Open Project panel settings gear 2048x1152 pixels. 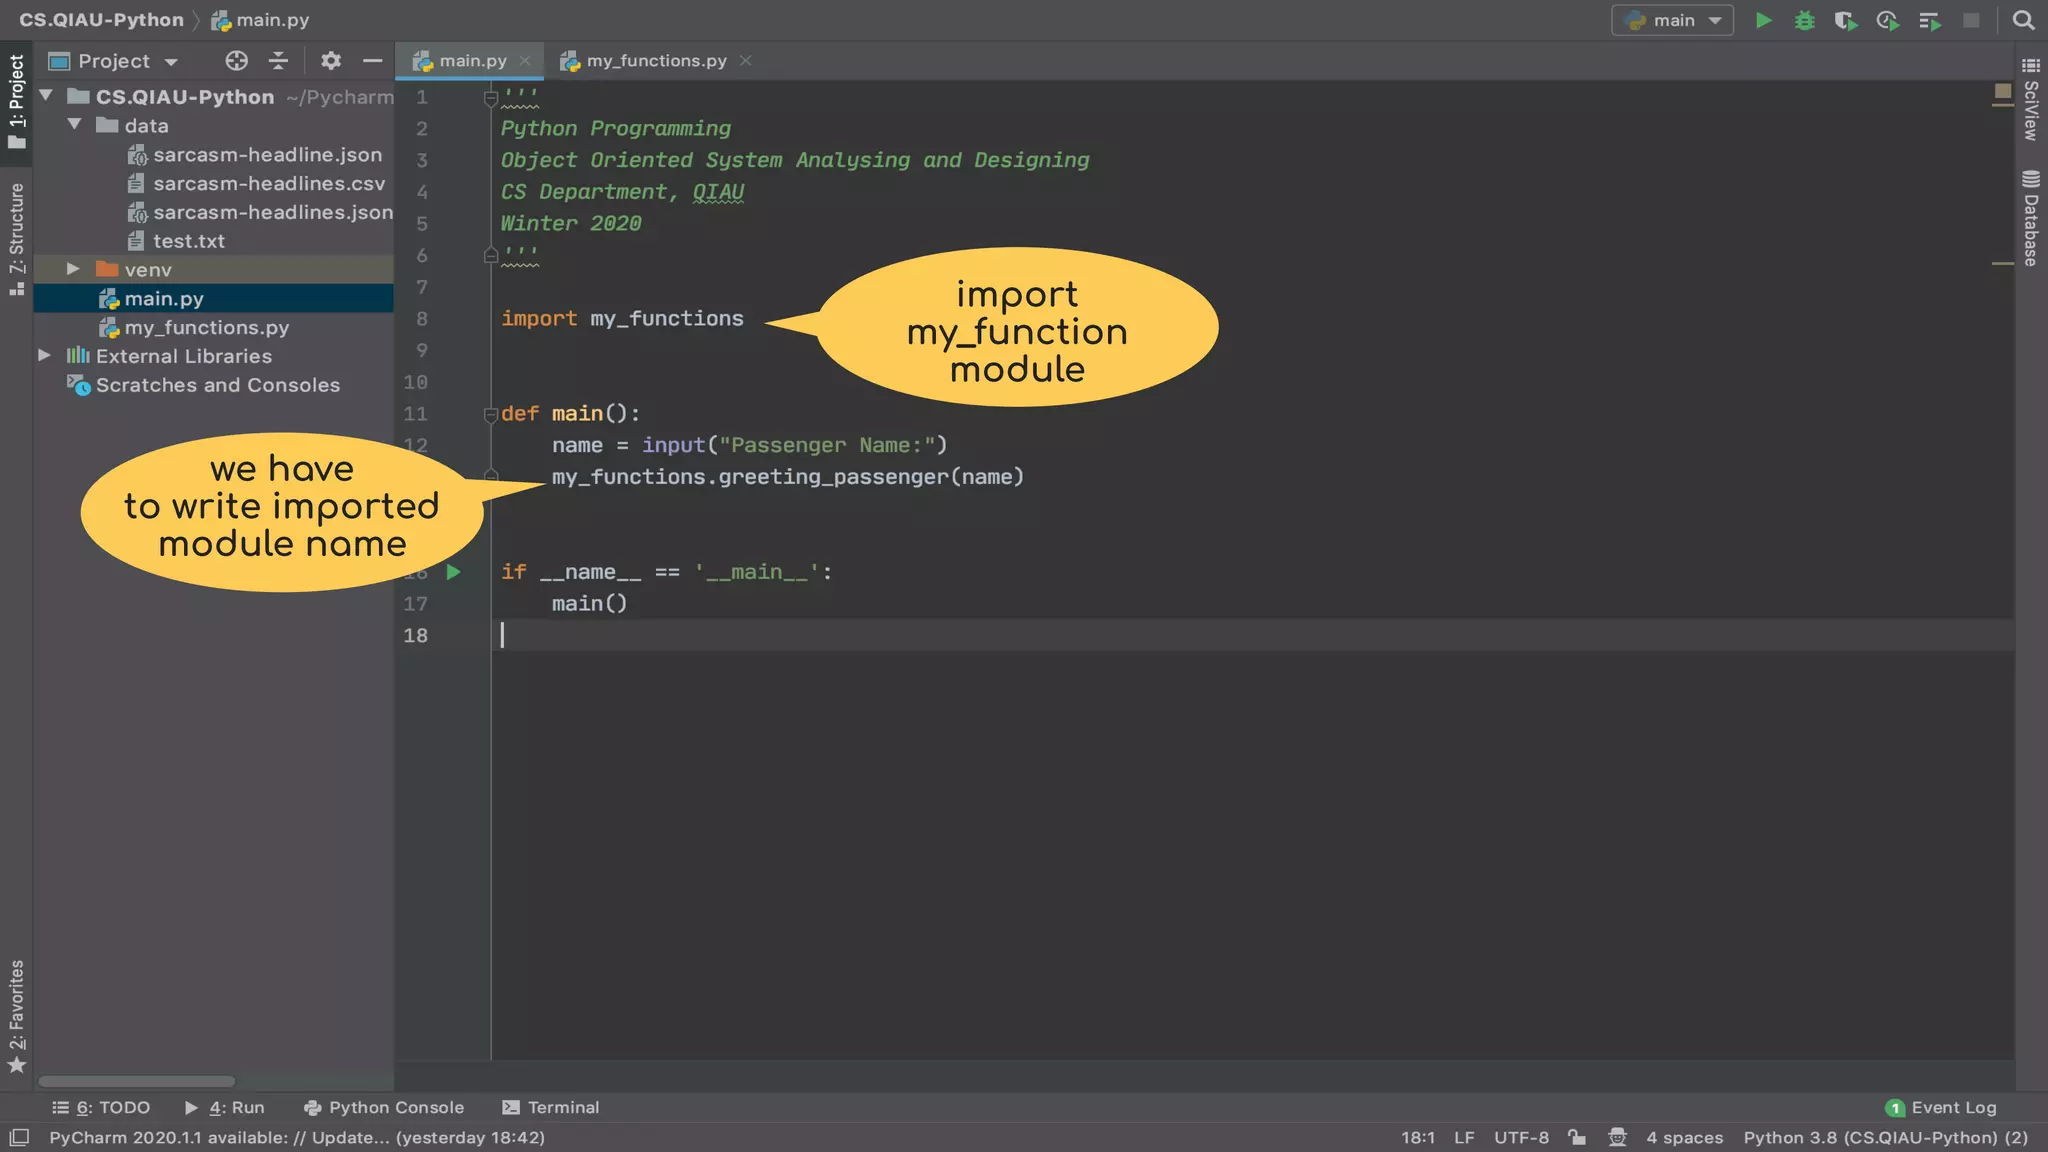(330, 61)
